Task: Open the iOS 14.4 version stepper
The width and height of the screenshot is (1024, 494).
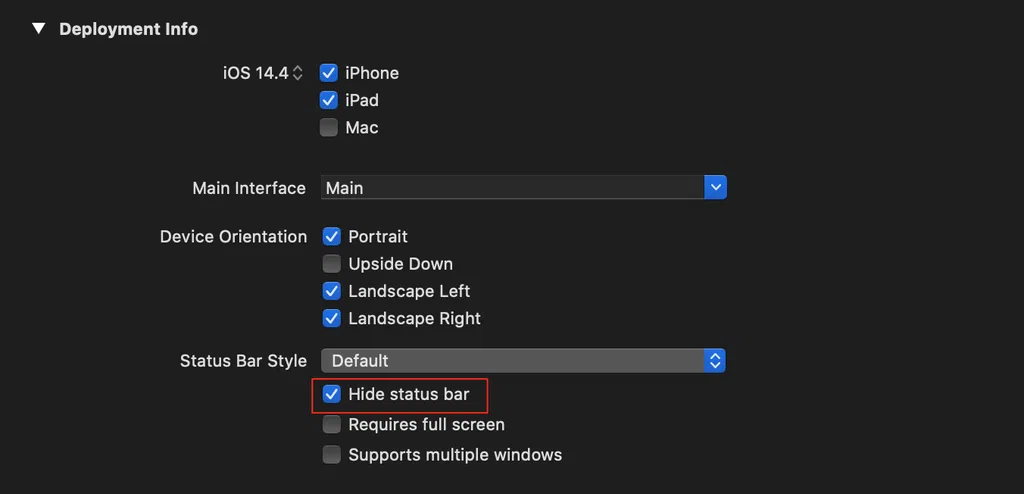Action: coord(297,73)
